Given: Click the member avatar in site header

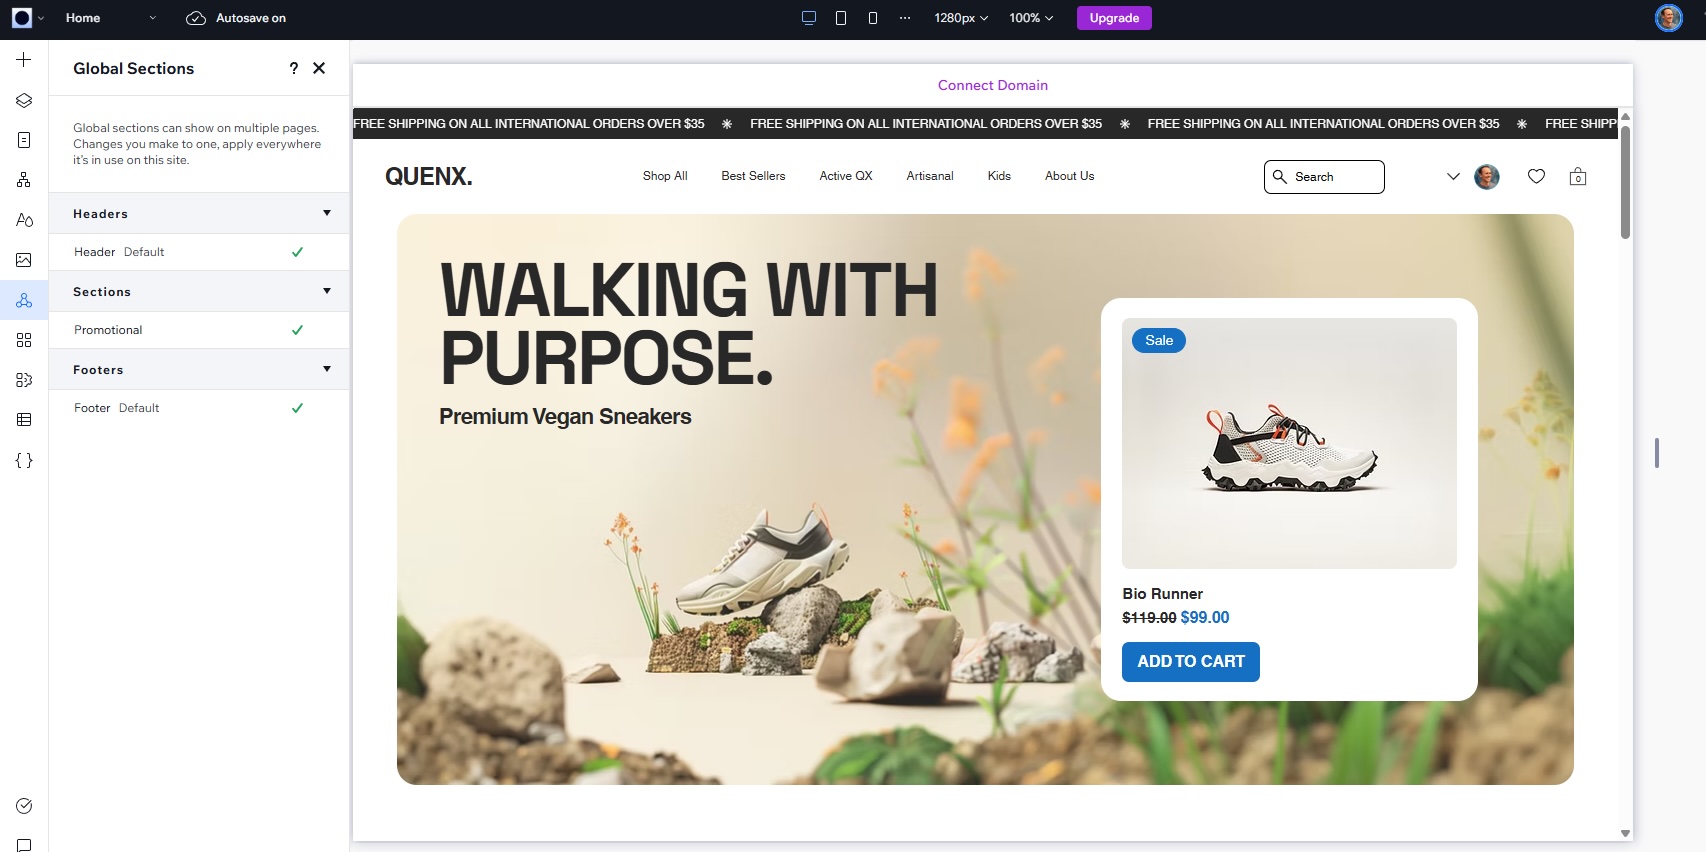Looking at the screenshot, I should [1487, 177].
